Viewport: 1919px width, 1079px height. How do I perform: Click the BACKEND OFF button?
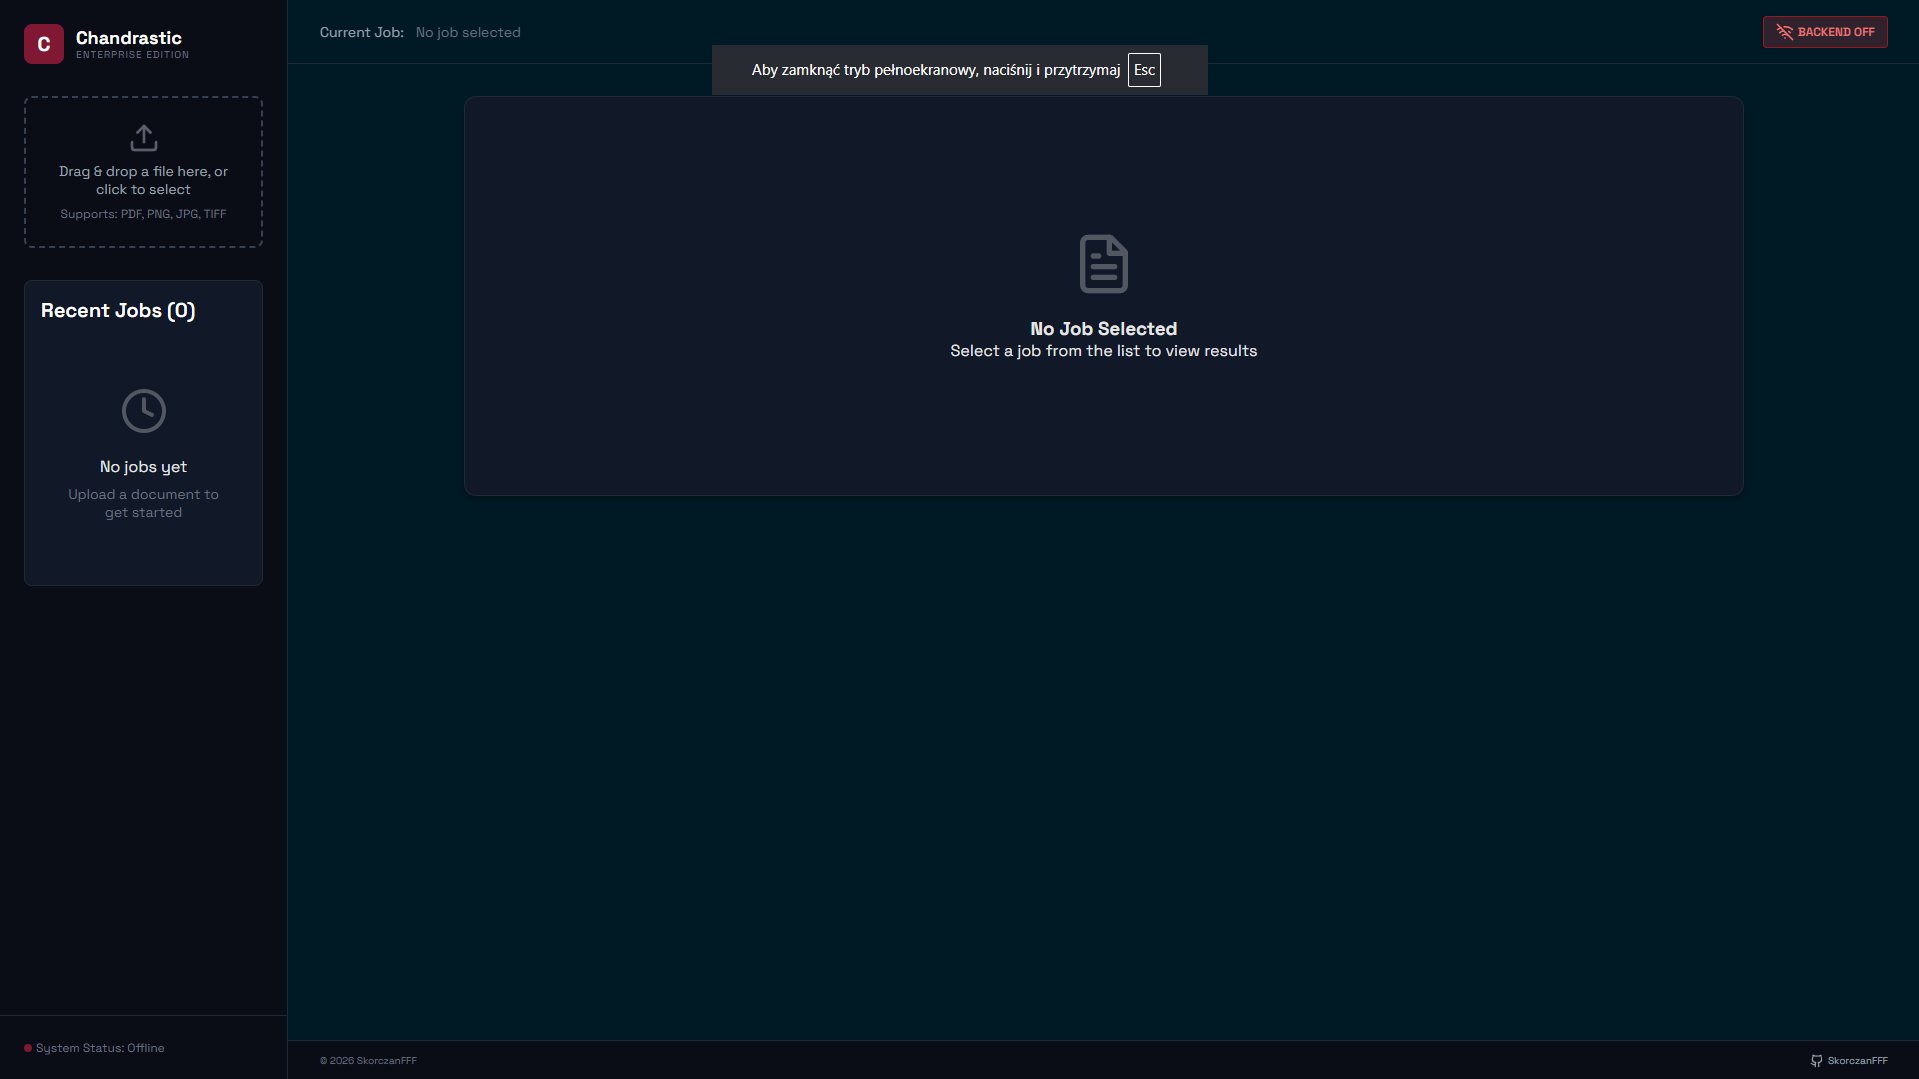click(x=1825, y=32)
